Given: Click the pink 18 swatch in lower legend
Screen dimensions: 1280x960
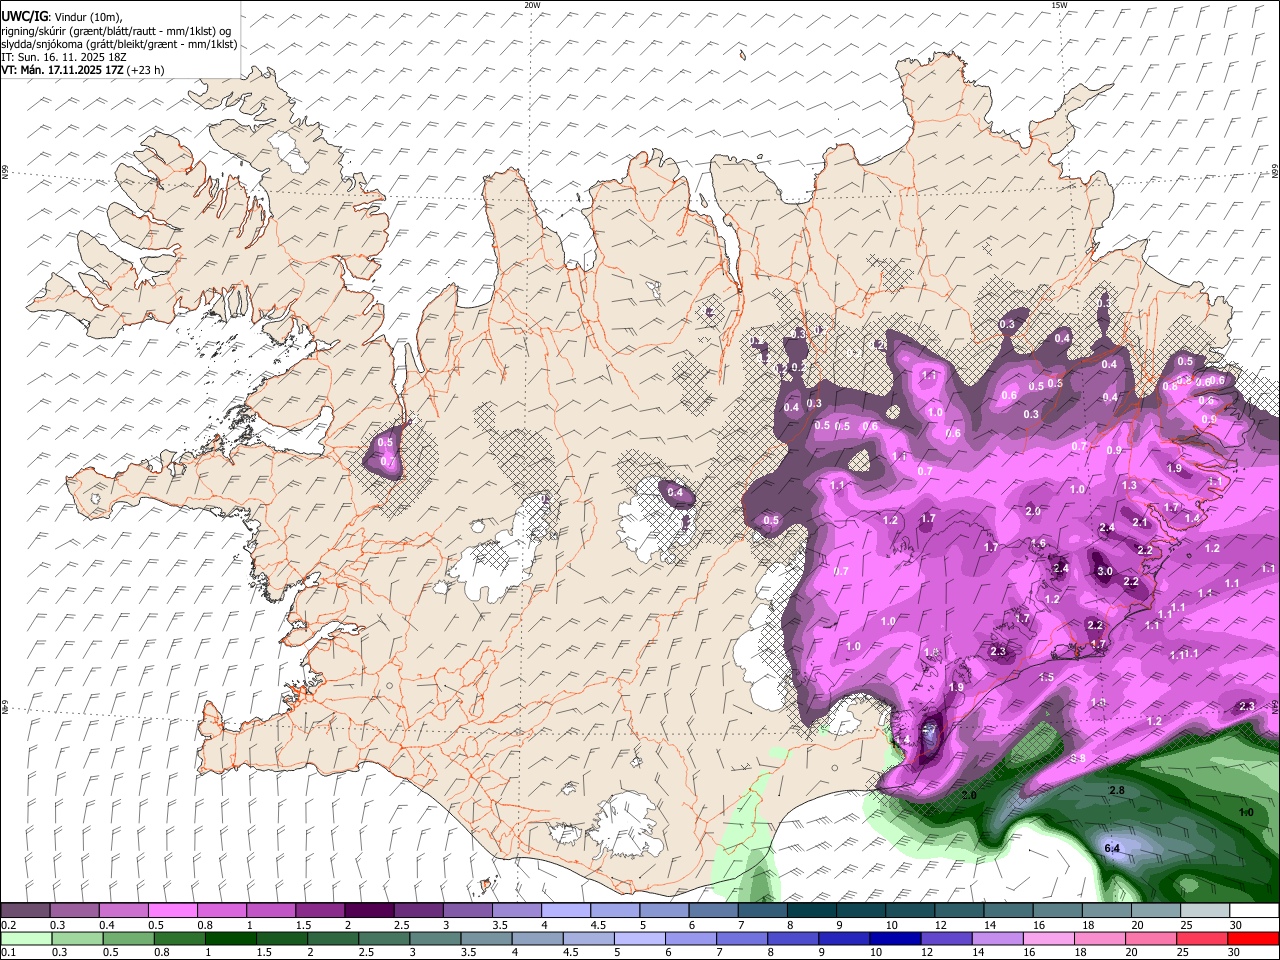Looking at the screenshot, I should tap(1098, 938).
